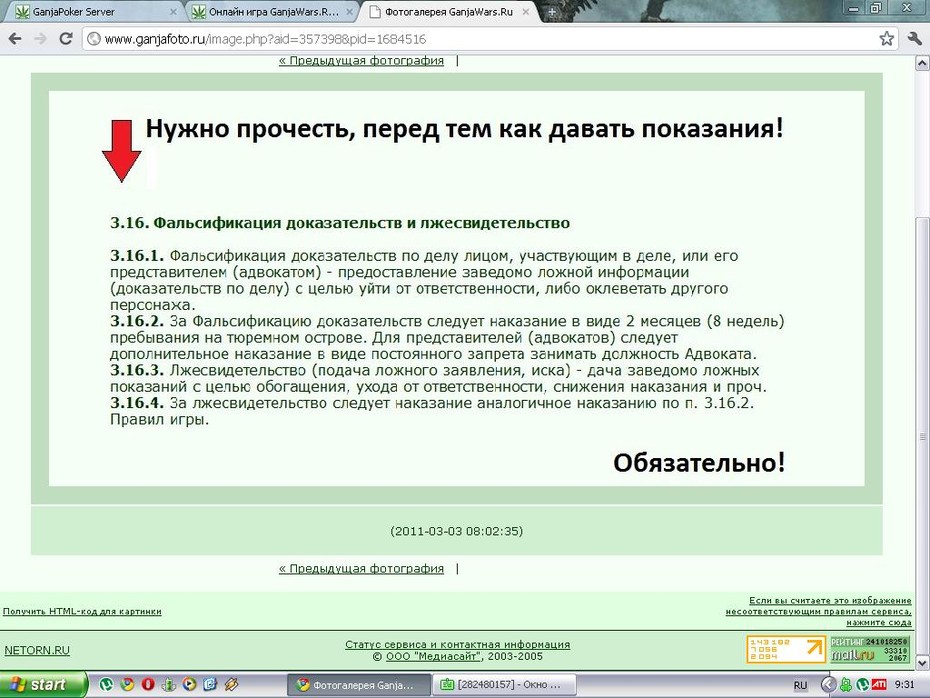Click the vertical scrollbar thumb
This screenshot has width=930, height=698.
[922, 436]
